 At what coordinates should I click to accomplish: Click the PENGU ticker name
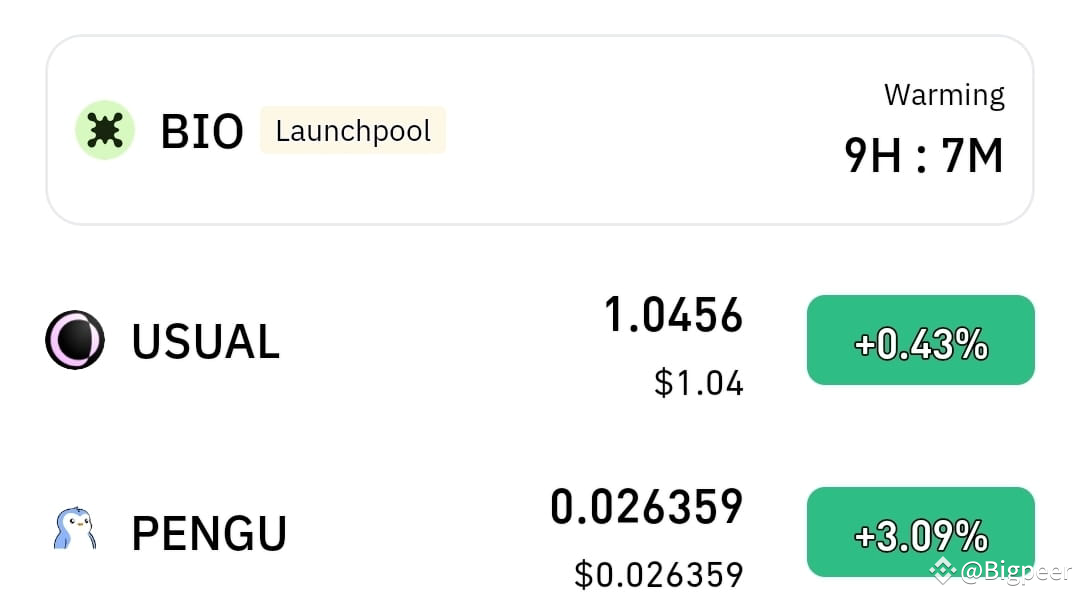tap(208, 532)
